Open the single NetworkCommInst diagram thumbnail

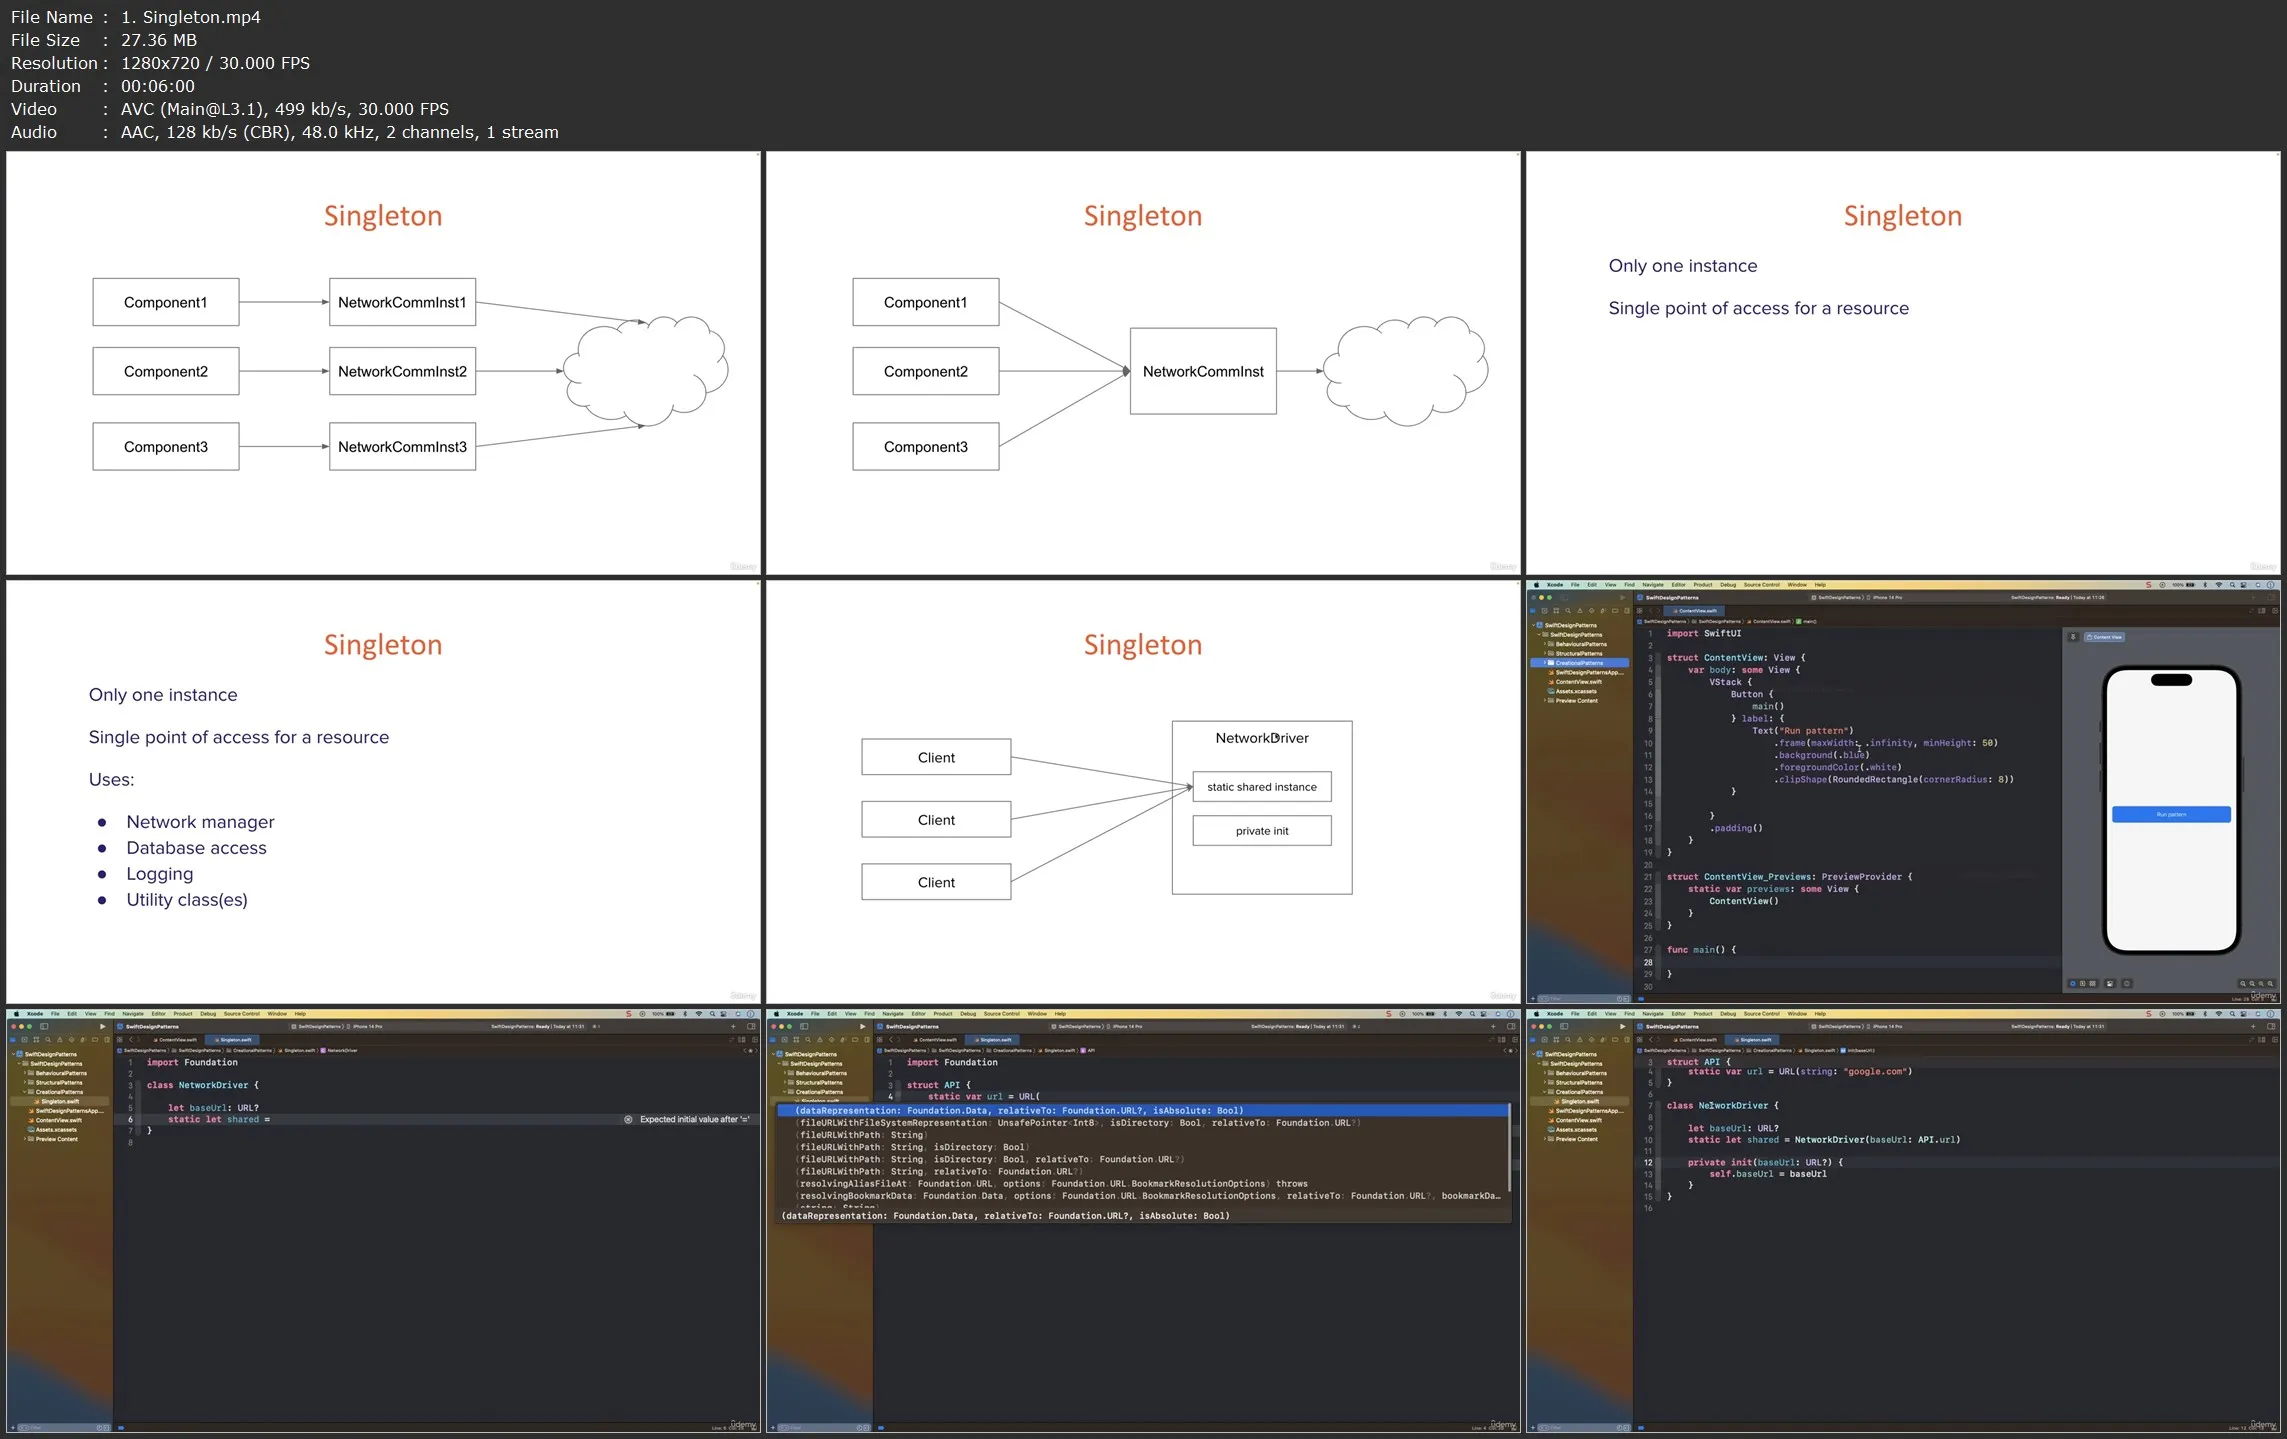[1143, 363]
